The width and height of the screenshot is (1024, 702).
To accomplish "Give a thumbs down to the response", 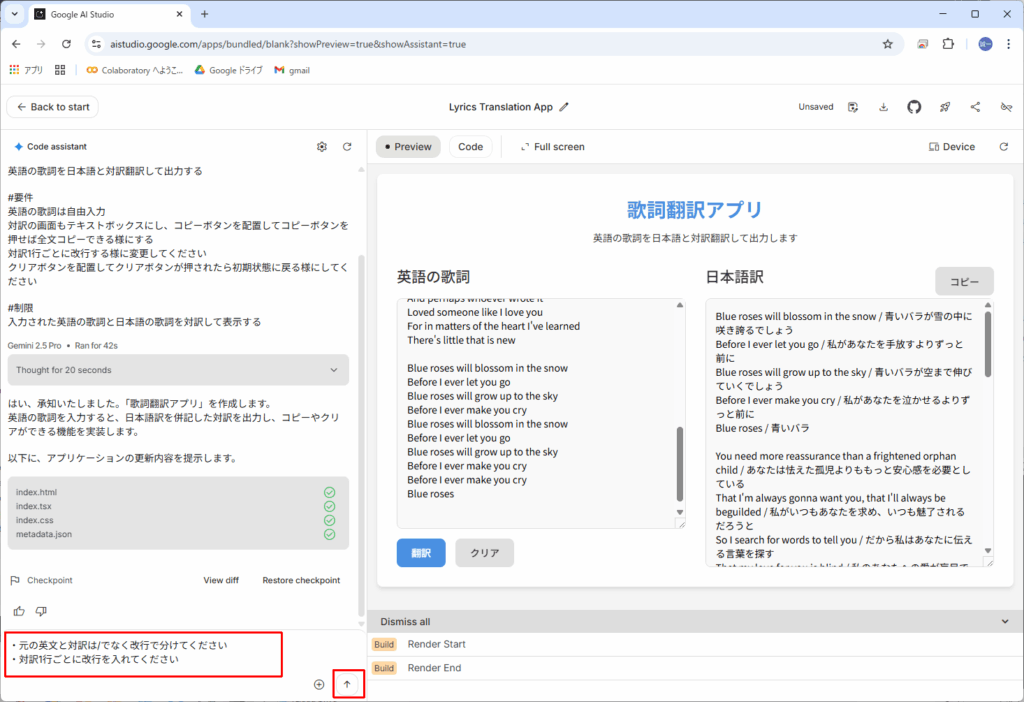I will point(41,611).
